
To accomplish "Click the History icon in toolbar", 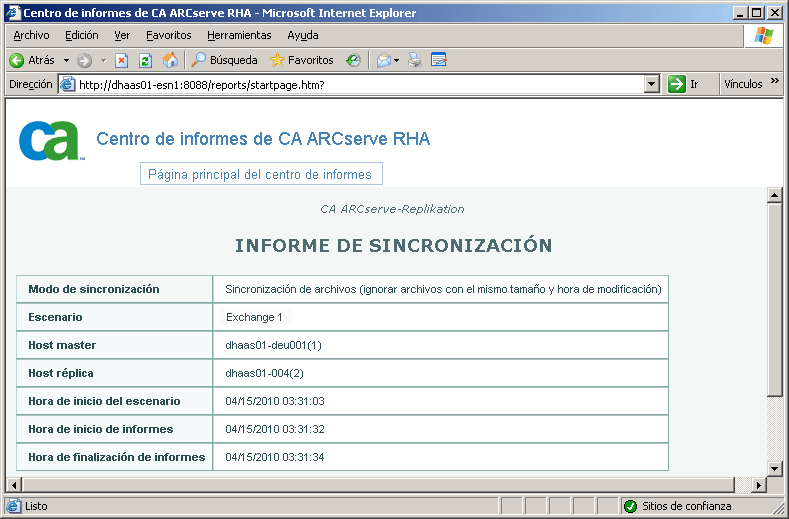I will [x=353, y=60].
